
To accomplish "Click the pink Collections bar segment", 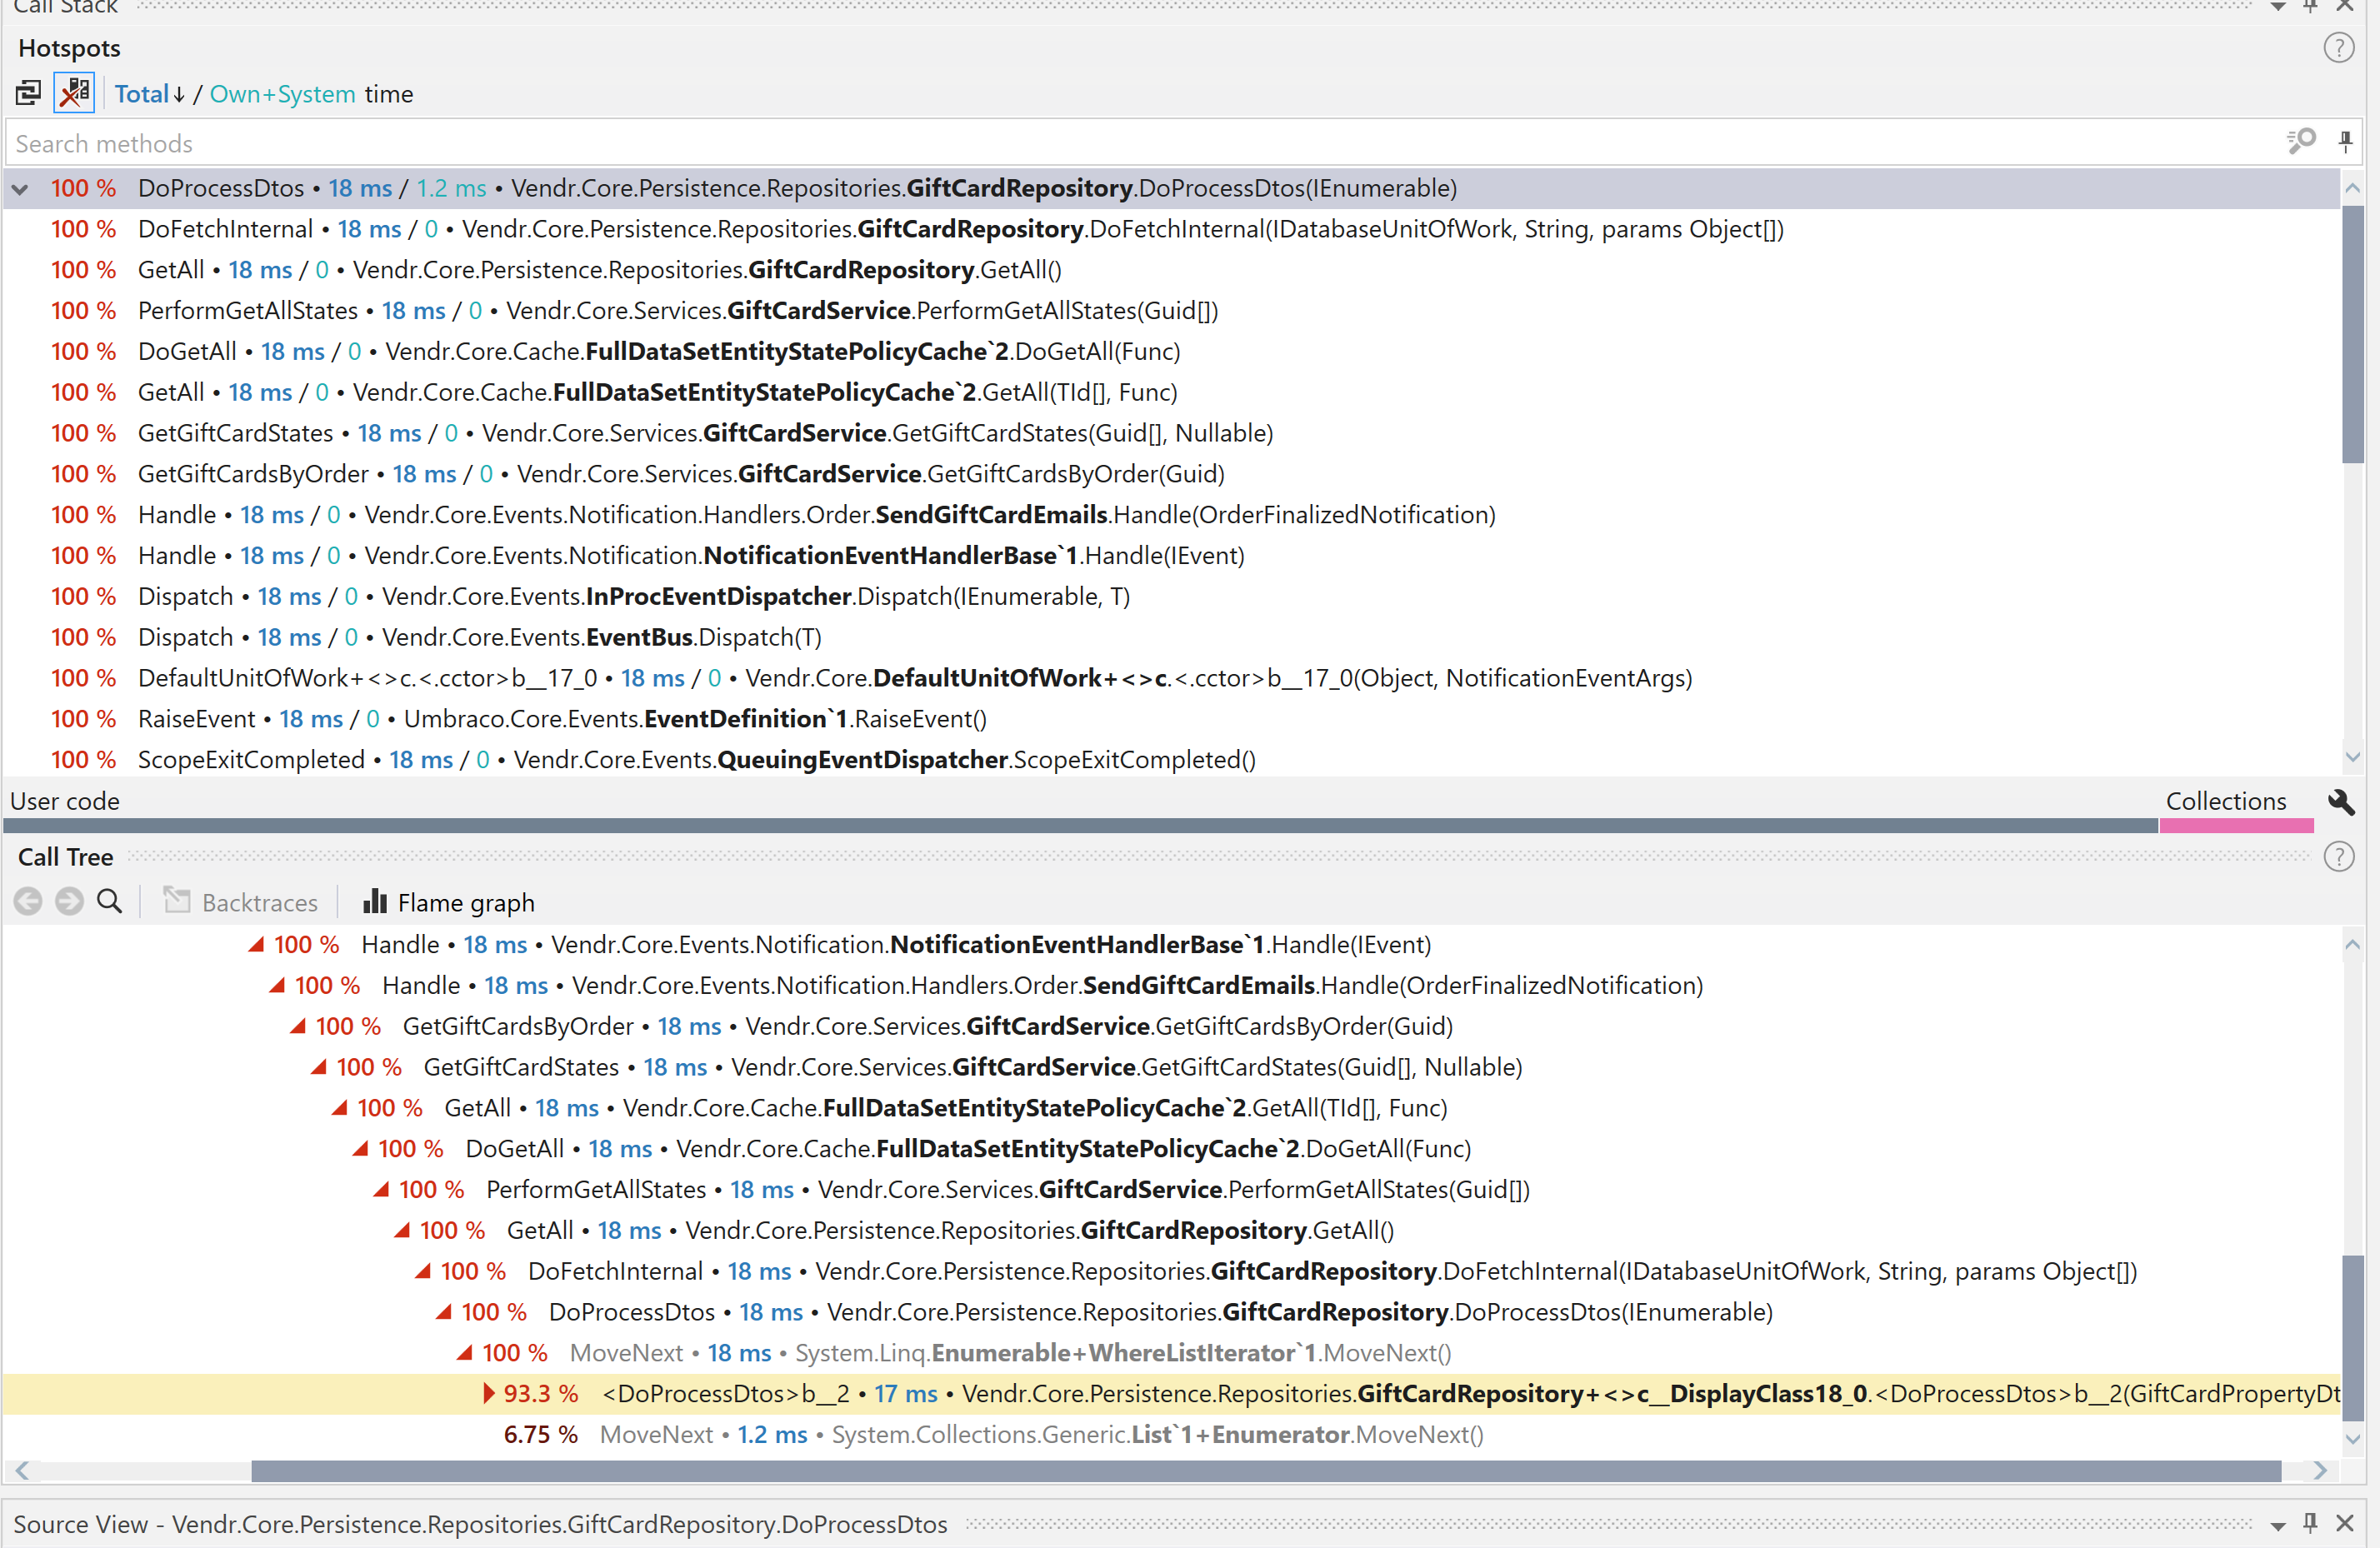I will click(2236, 825).
